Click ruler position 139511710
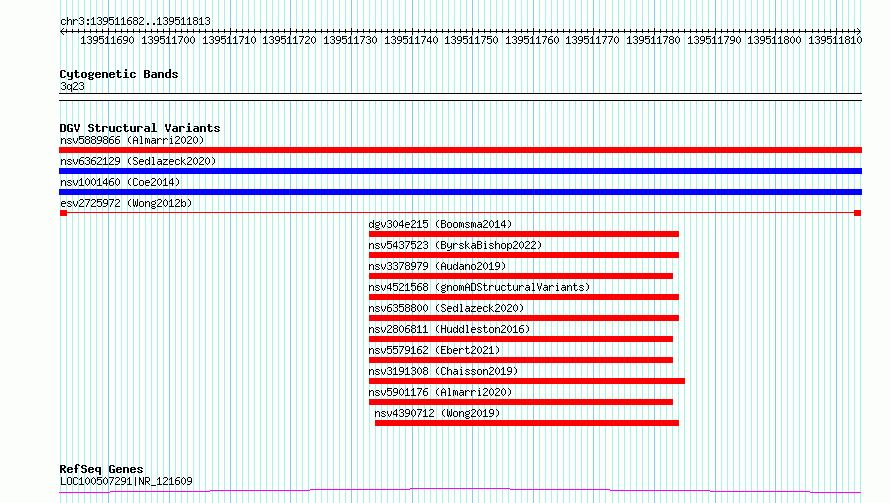890x503 pixels. coord(229,40)
